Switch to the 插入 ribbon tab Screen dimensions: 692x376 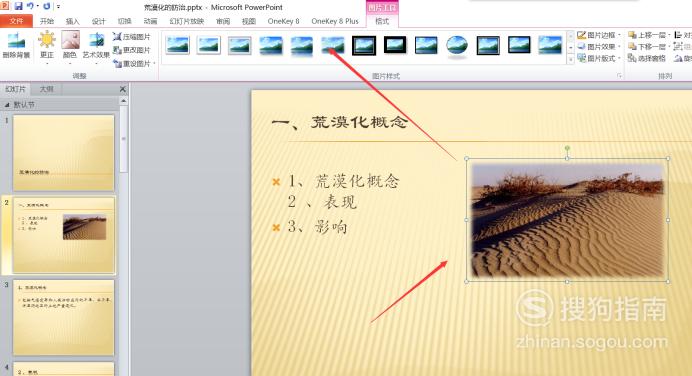[x=72, y=21]
